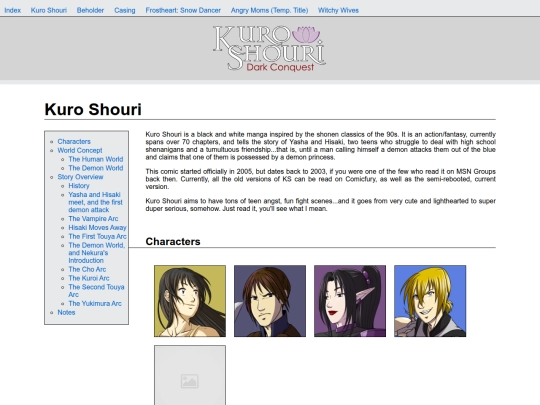Go to the Beholder page
Image resolution: width=540 pixels, height=405 pixels.
[x=90, y=10]
